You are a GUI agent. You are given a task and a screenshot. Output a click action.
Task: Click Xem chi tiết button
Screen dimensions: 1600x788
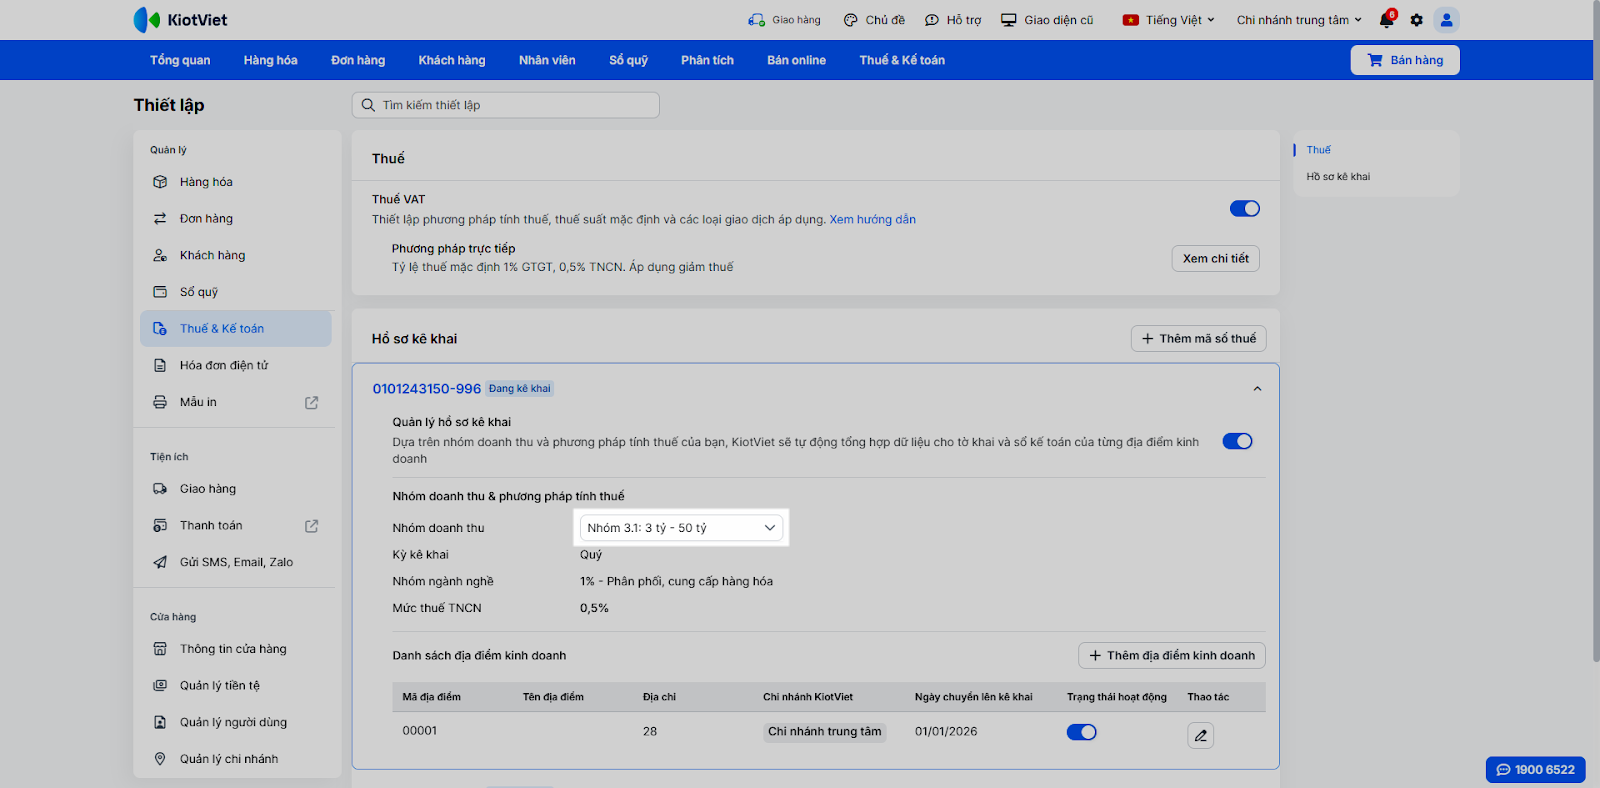tap(1216, 259)
